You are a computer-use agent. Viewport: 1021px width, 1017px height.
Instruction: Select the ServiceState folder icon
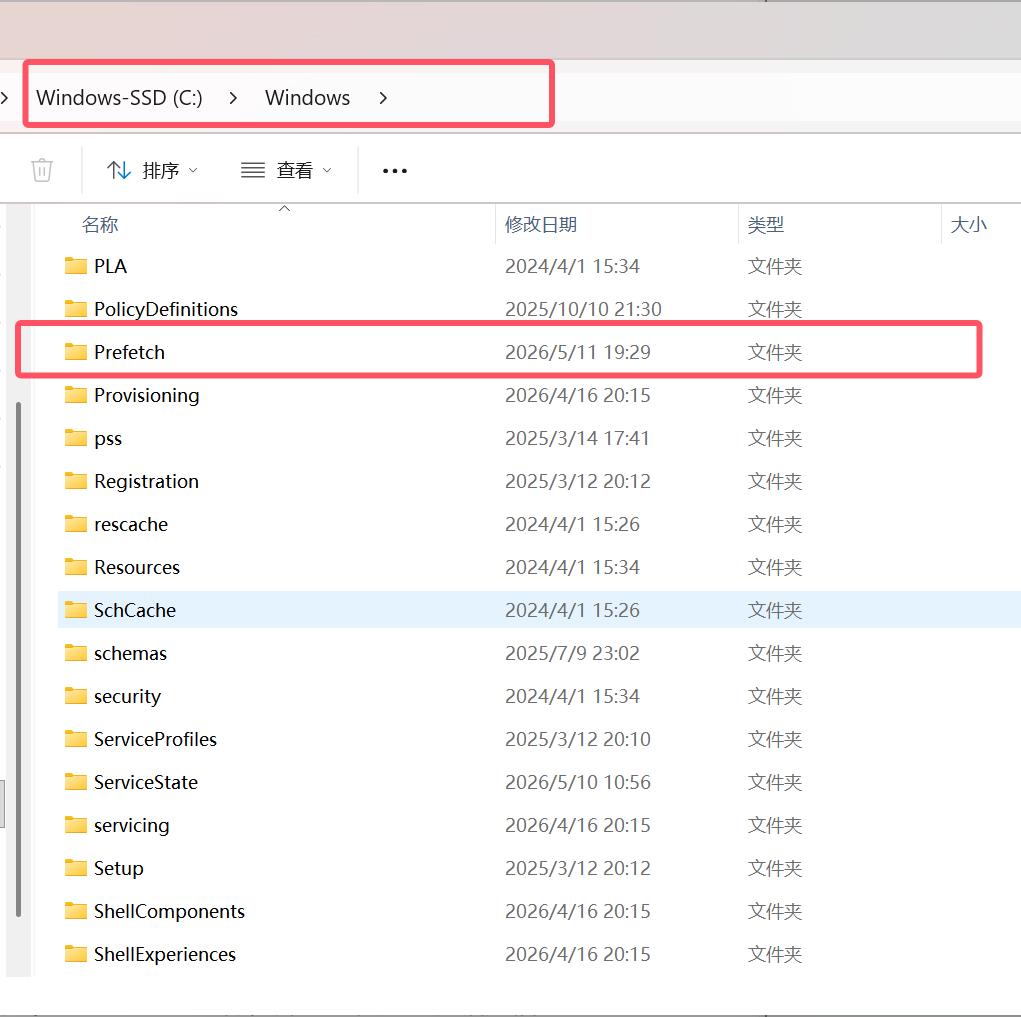coord(76,781)
